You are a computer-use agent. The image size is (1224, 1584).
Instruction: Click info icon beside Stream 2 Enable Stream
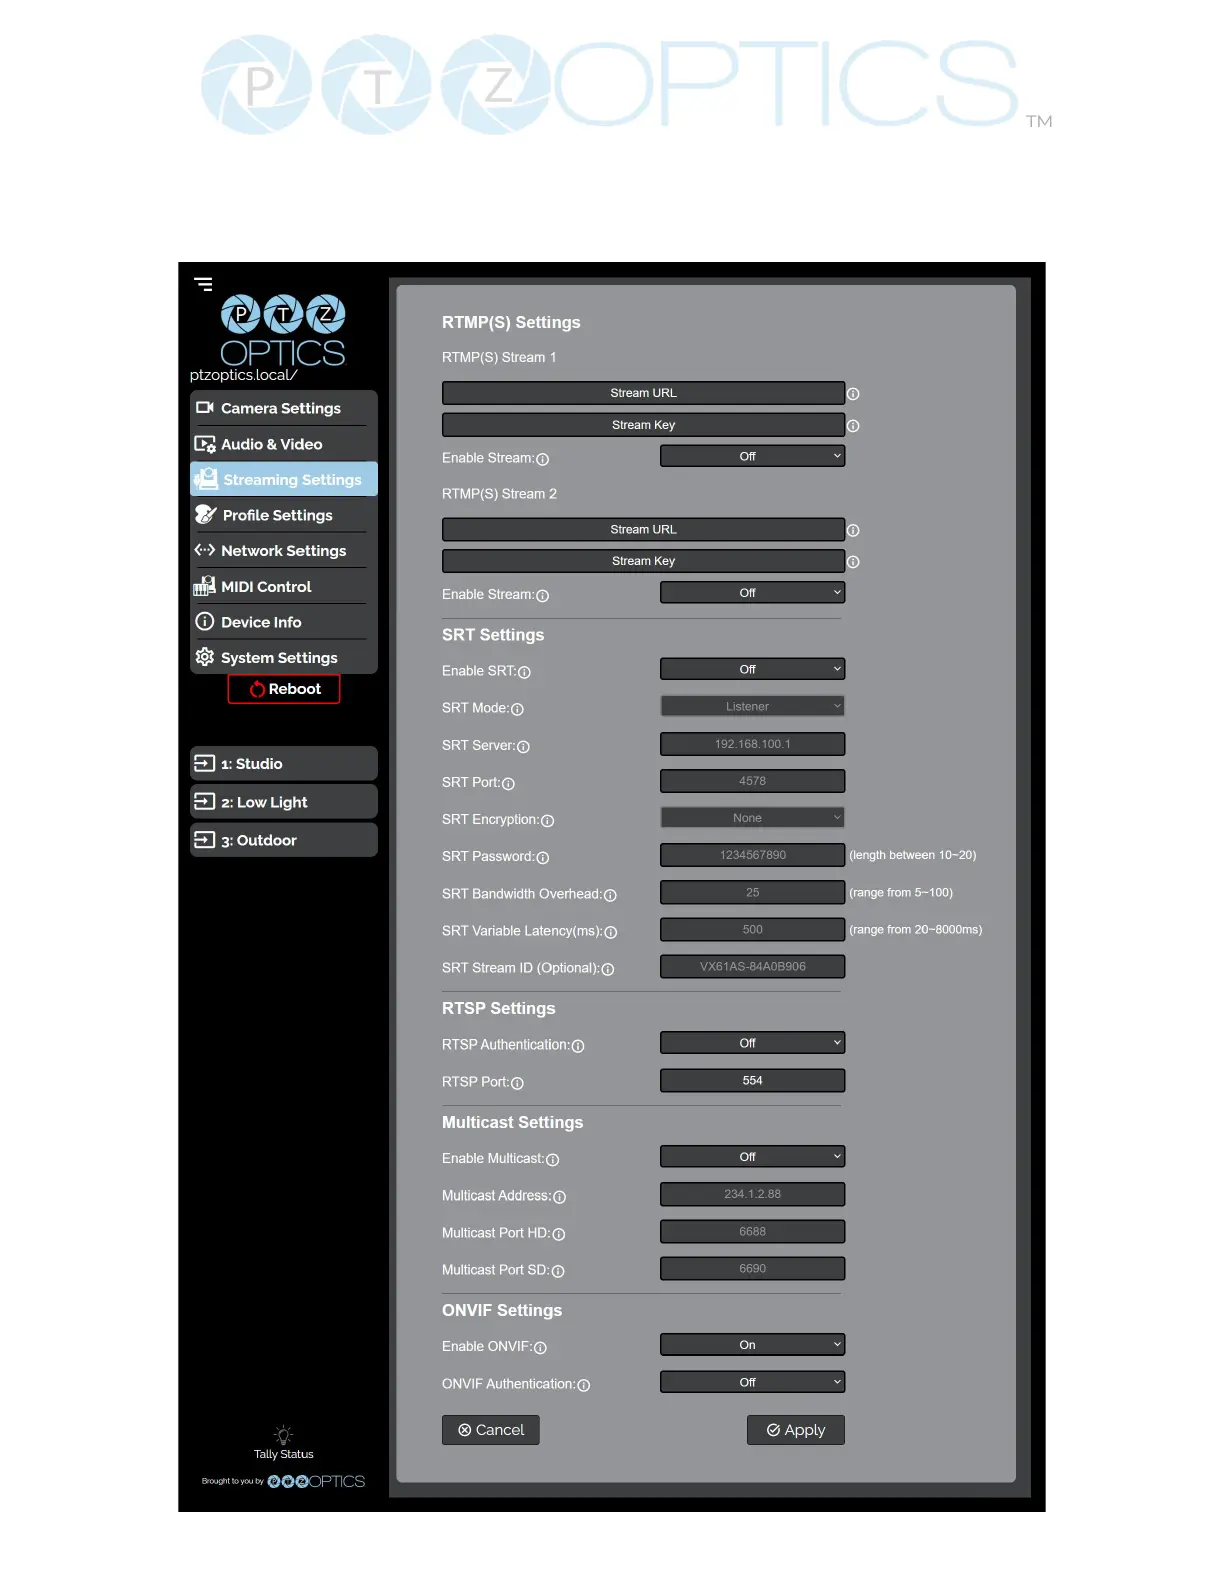[543, 596]
